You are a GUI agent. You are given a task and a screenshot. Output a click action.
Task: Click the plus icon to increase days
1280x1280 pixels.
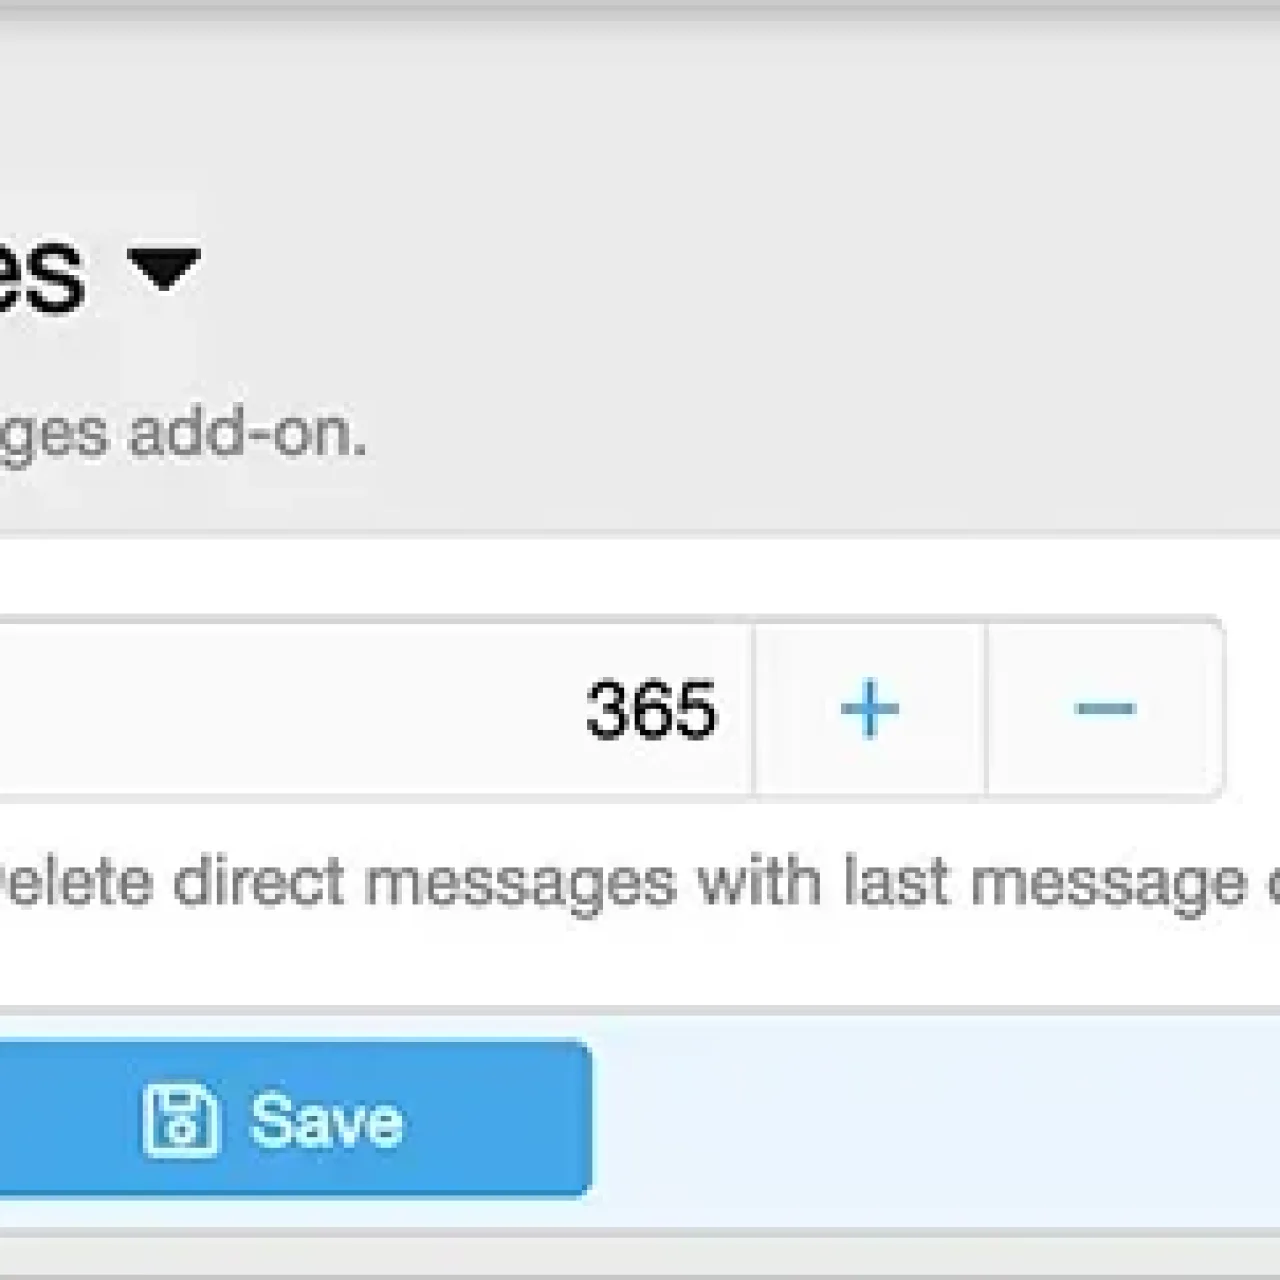[x=869, y=709]
